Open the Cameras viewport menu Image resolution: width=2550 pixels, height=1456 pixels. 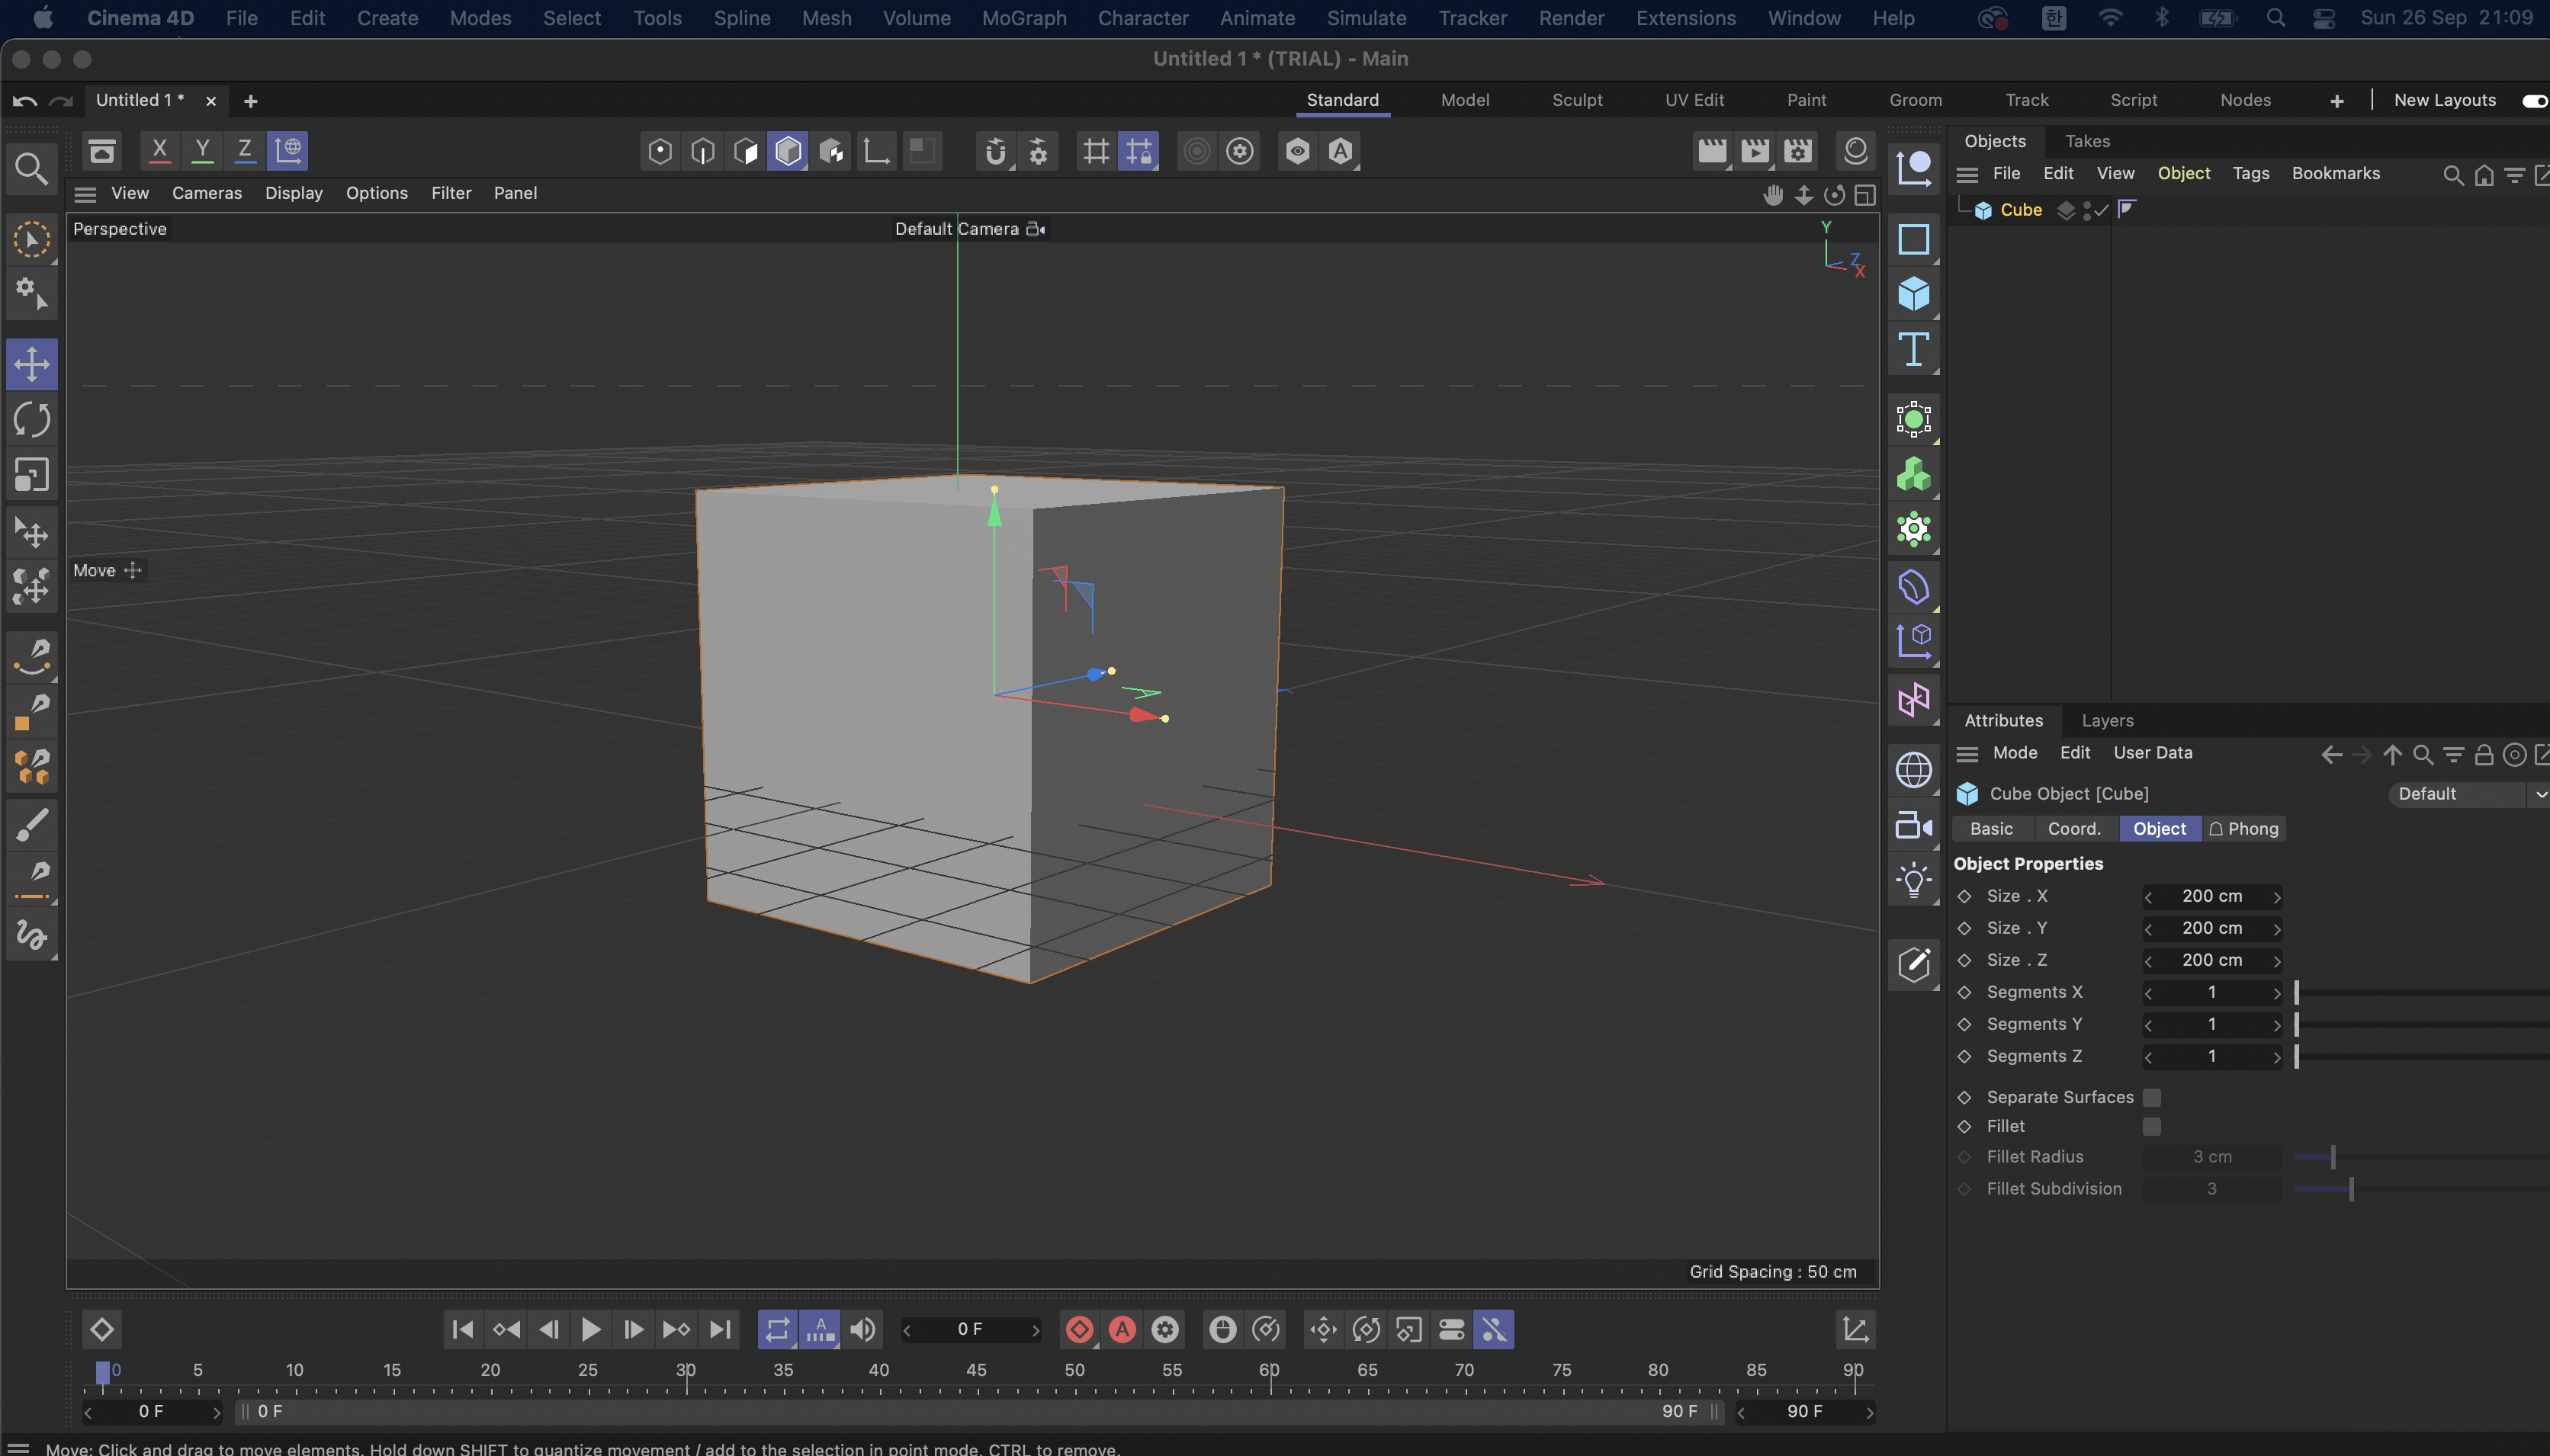[x=207, y=193]
